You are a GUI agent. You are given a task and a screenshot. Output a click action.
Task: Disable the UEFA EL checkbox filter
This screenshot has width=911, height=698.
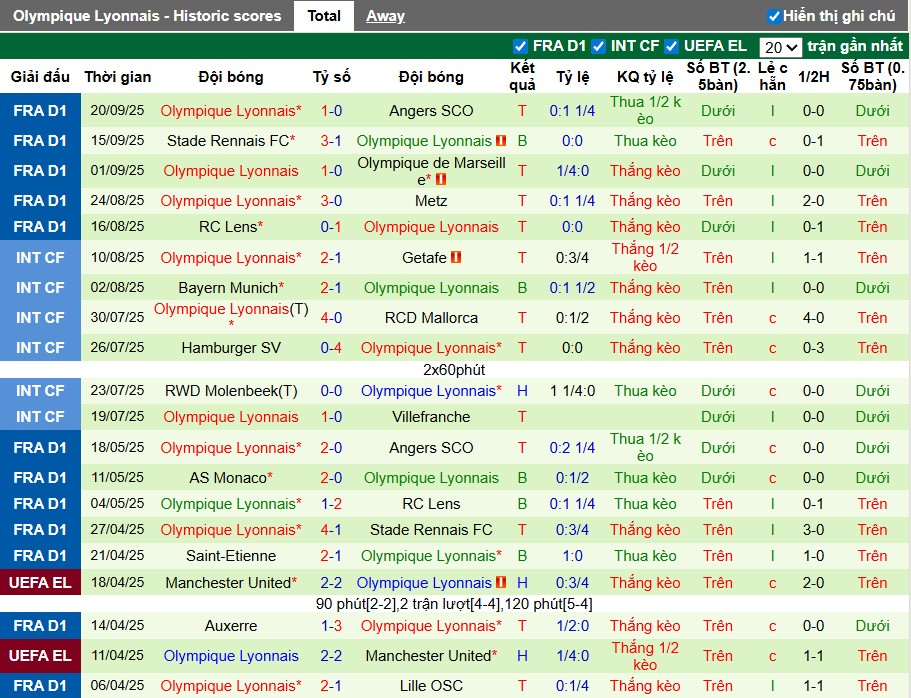click(x=672, y=46)
